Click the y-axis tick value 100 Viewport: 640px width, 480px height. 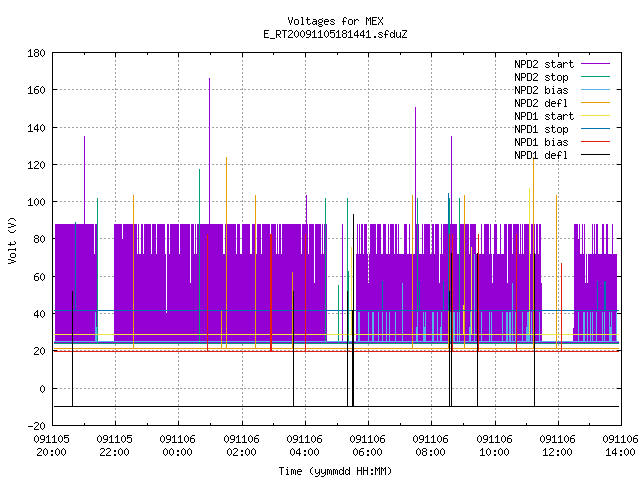click(36, 202)
